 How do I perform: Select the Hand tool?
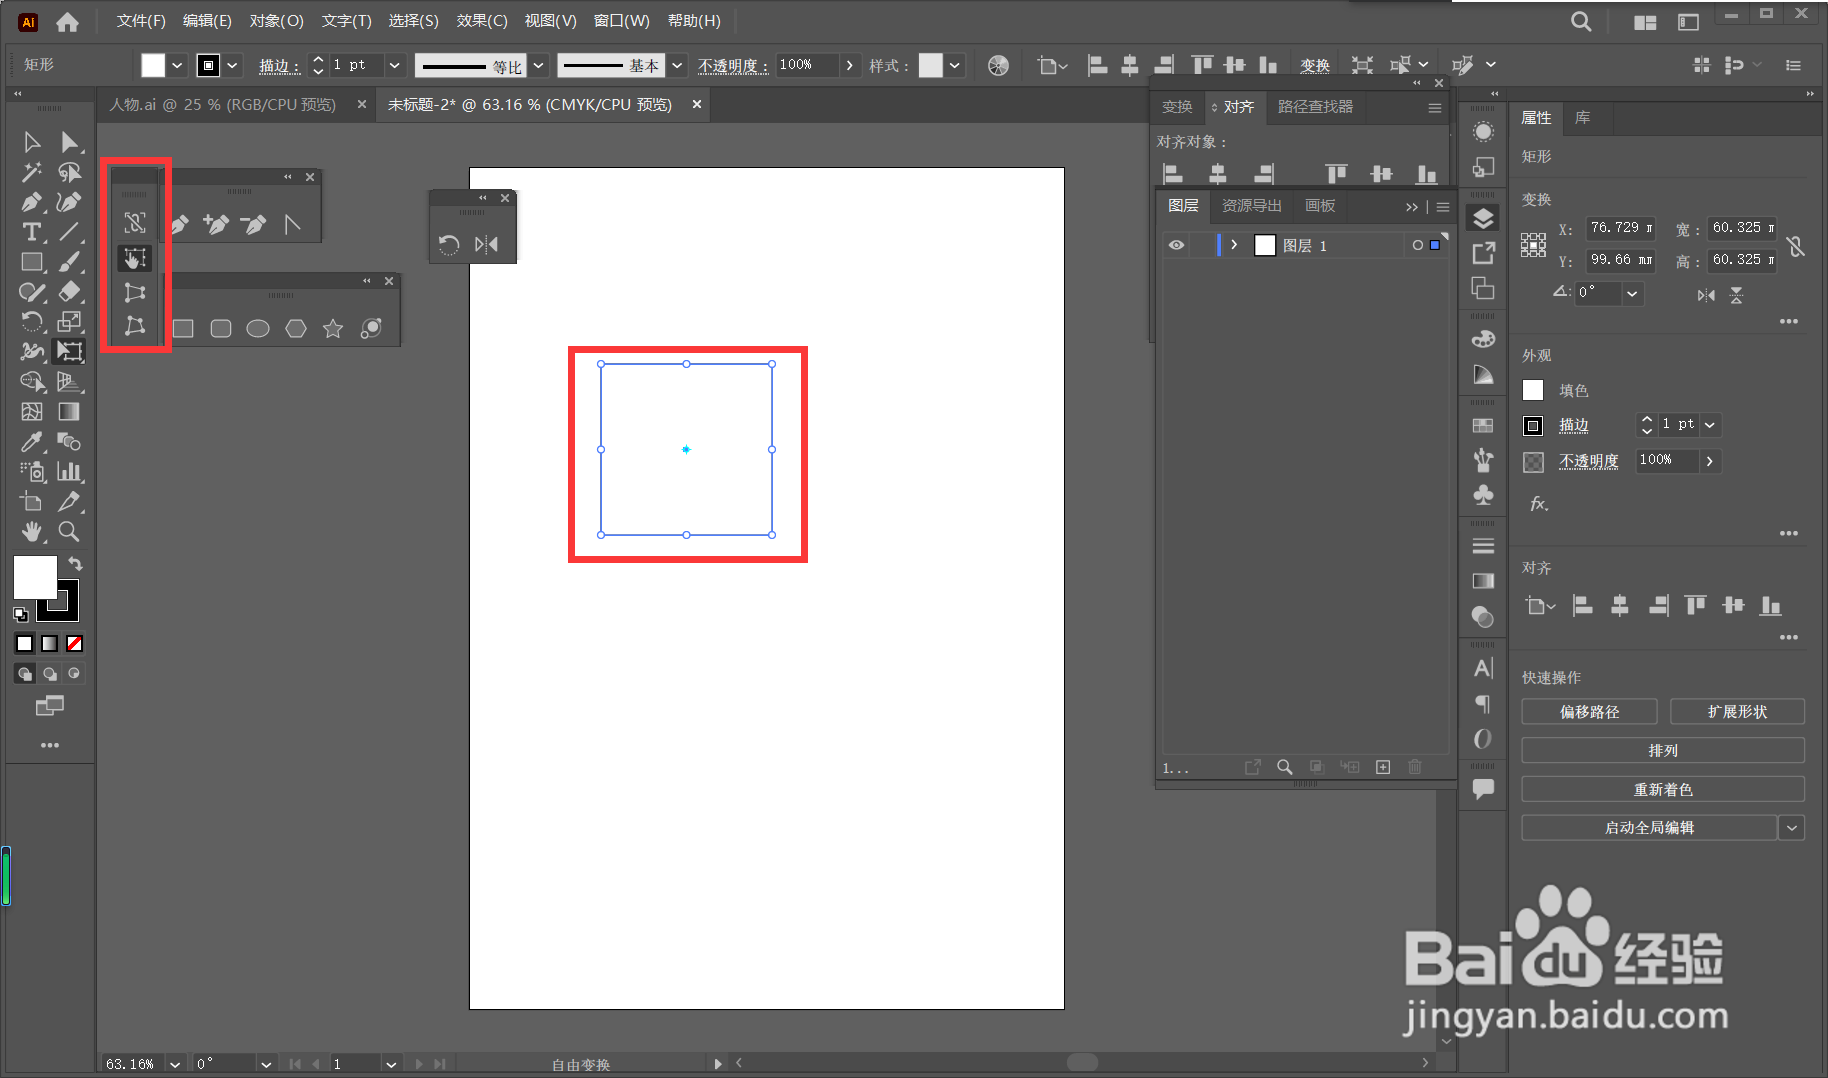pos(32,532)
